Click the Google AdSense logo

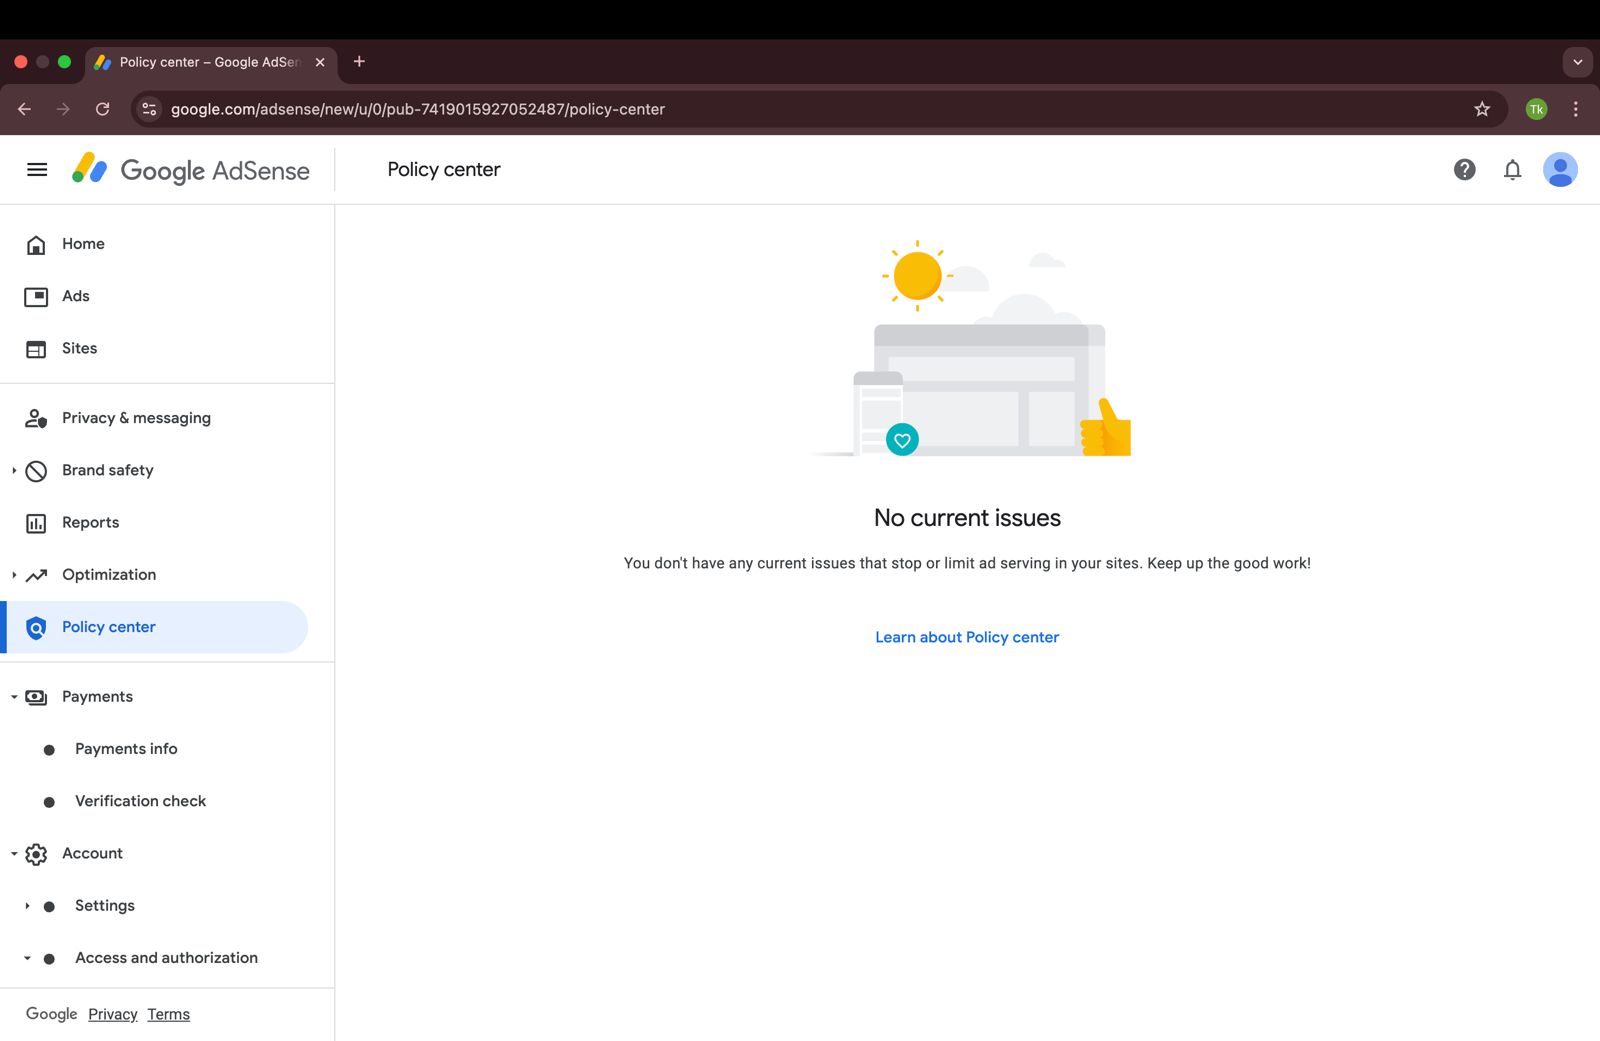tap(190, 170)
